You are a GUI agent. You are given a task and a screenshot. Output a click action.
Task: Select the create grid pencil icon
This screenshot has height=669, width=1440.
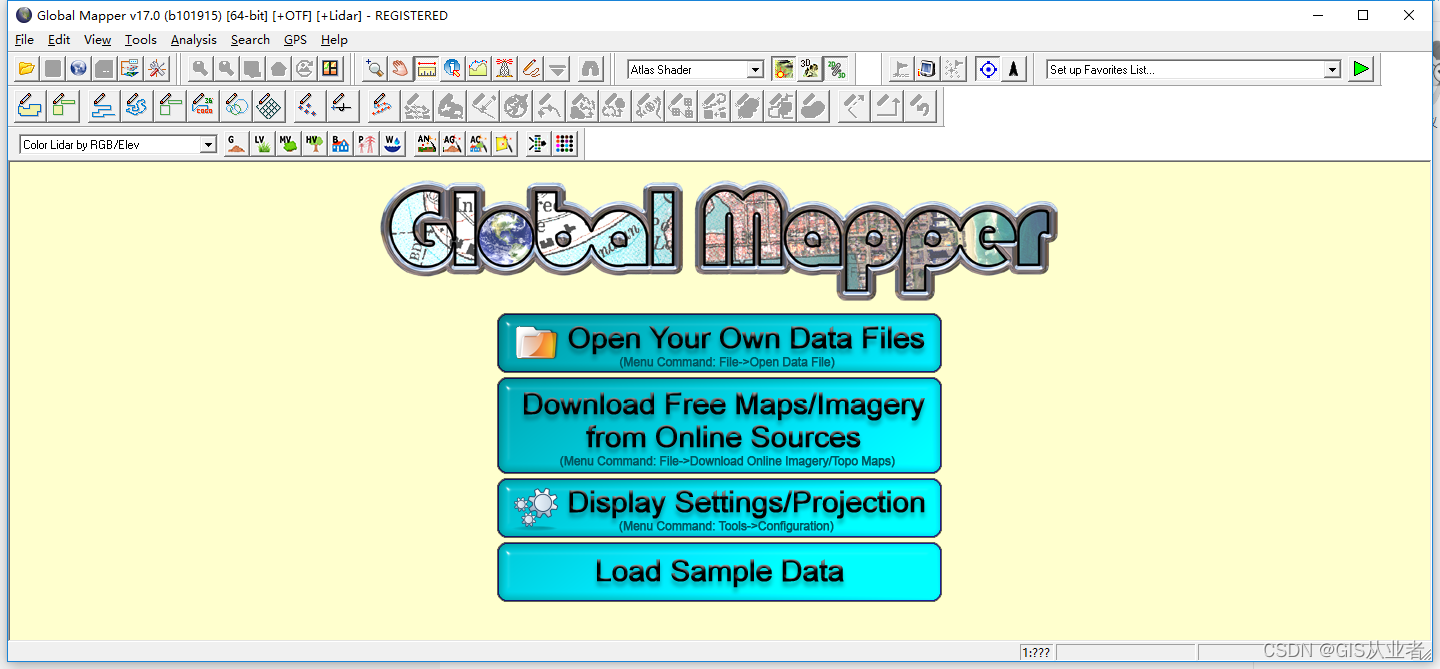(269, 105)
